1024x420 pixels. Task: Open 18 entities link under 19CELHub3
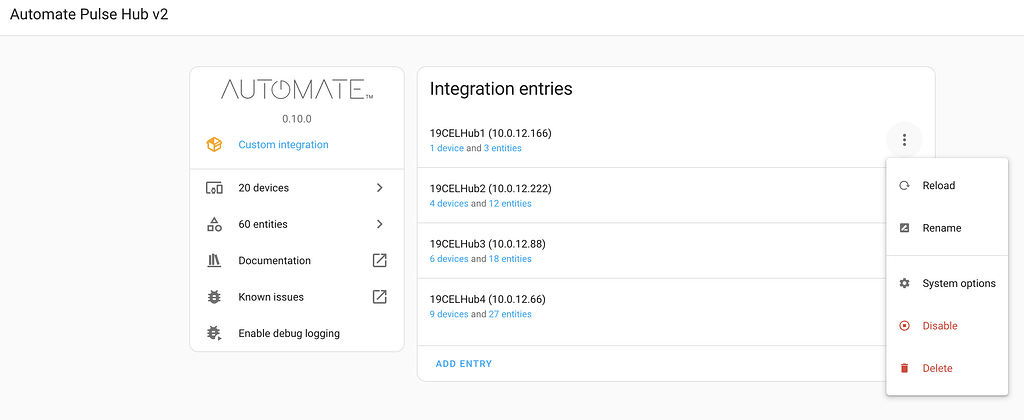click(510, 259)
